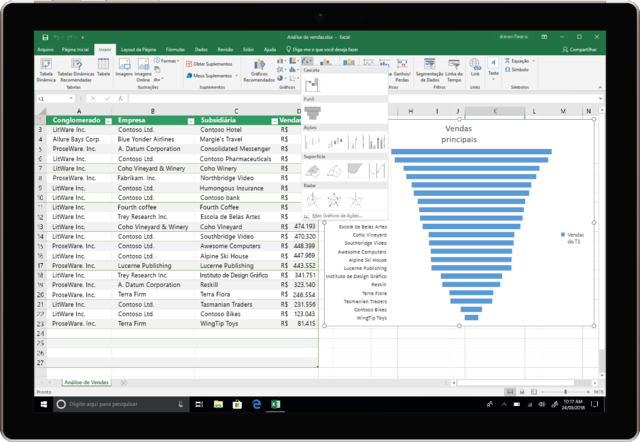Click the Diga-me search box
The image size is (640, 442).
tap(322, 49)
